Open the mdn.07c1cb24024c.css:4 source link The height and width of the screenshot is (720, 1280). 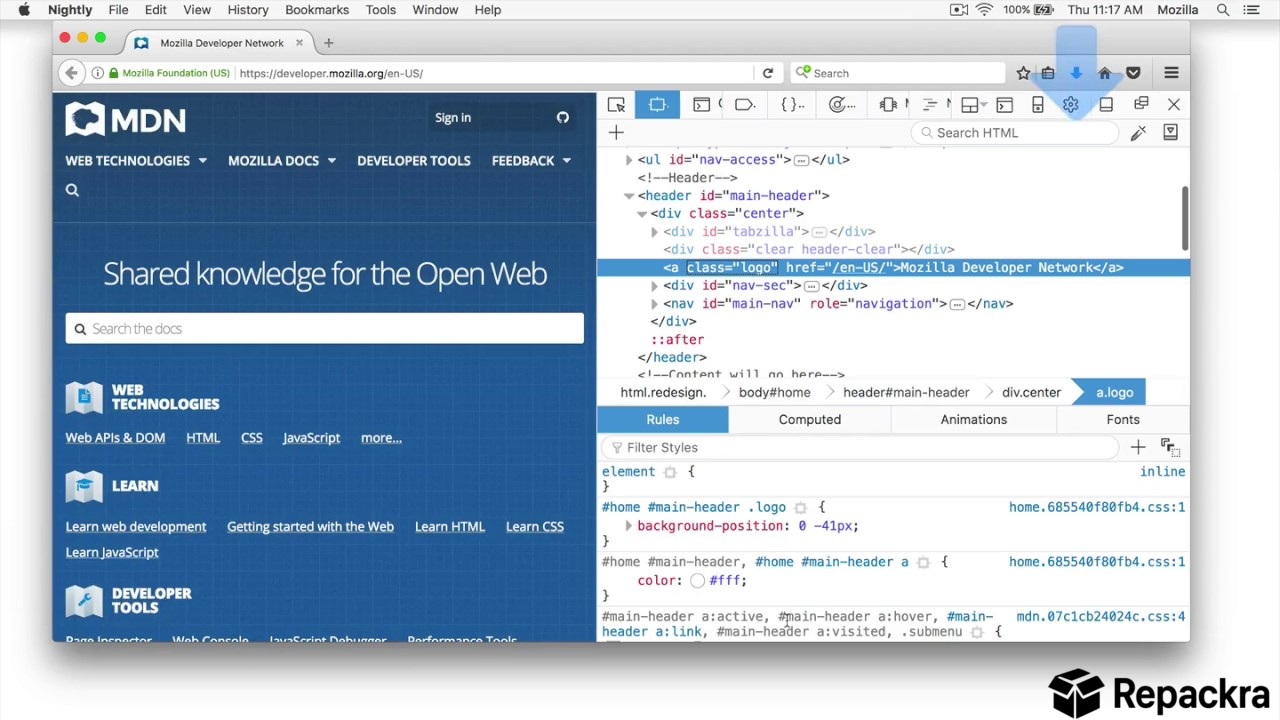point(1101,617)
